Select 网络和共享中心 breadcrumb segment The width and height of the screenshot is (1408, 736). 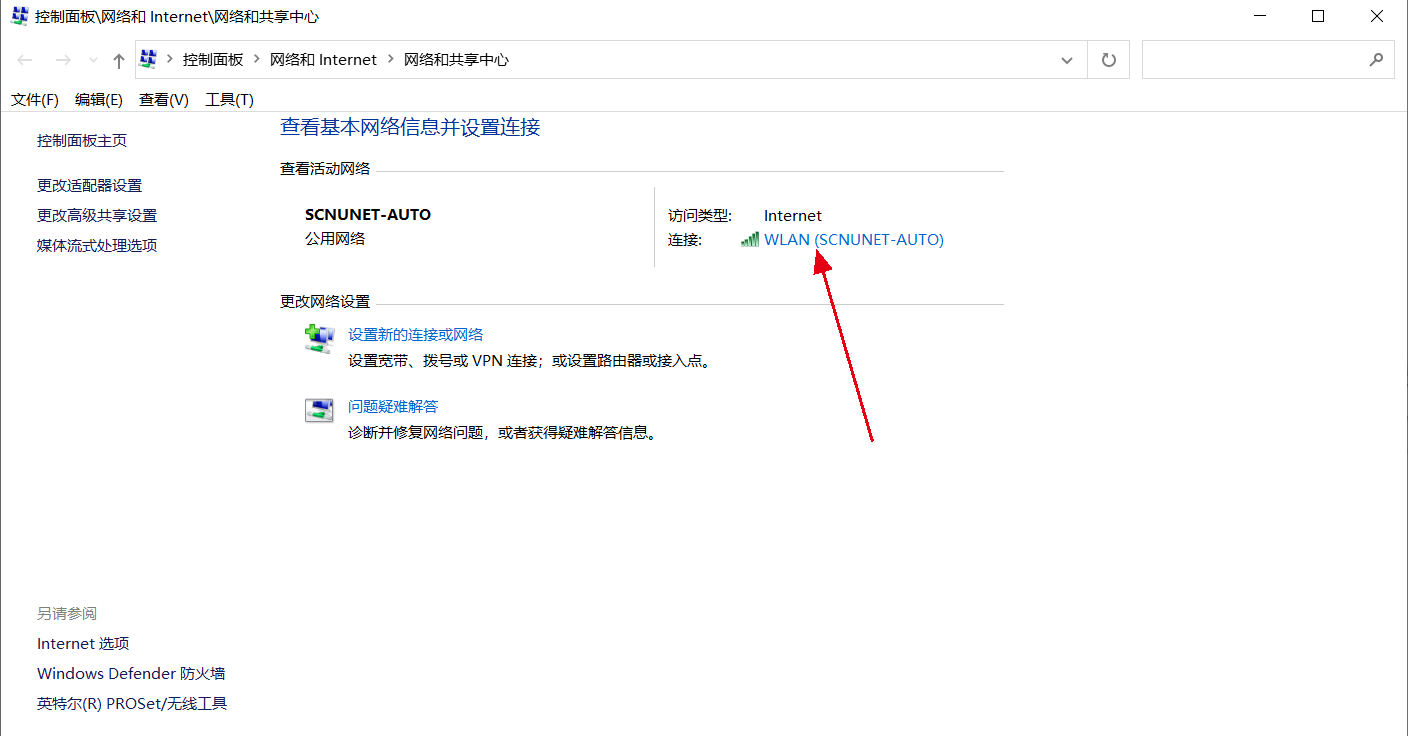[x=456, y=60]
